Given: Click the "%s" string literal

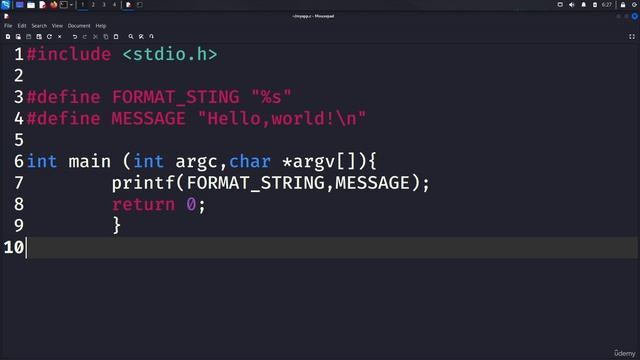Looking at the screenshot, I should pyautogui.click(x=271, y=97).
